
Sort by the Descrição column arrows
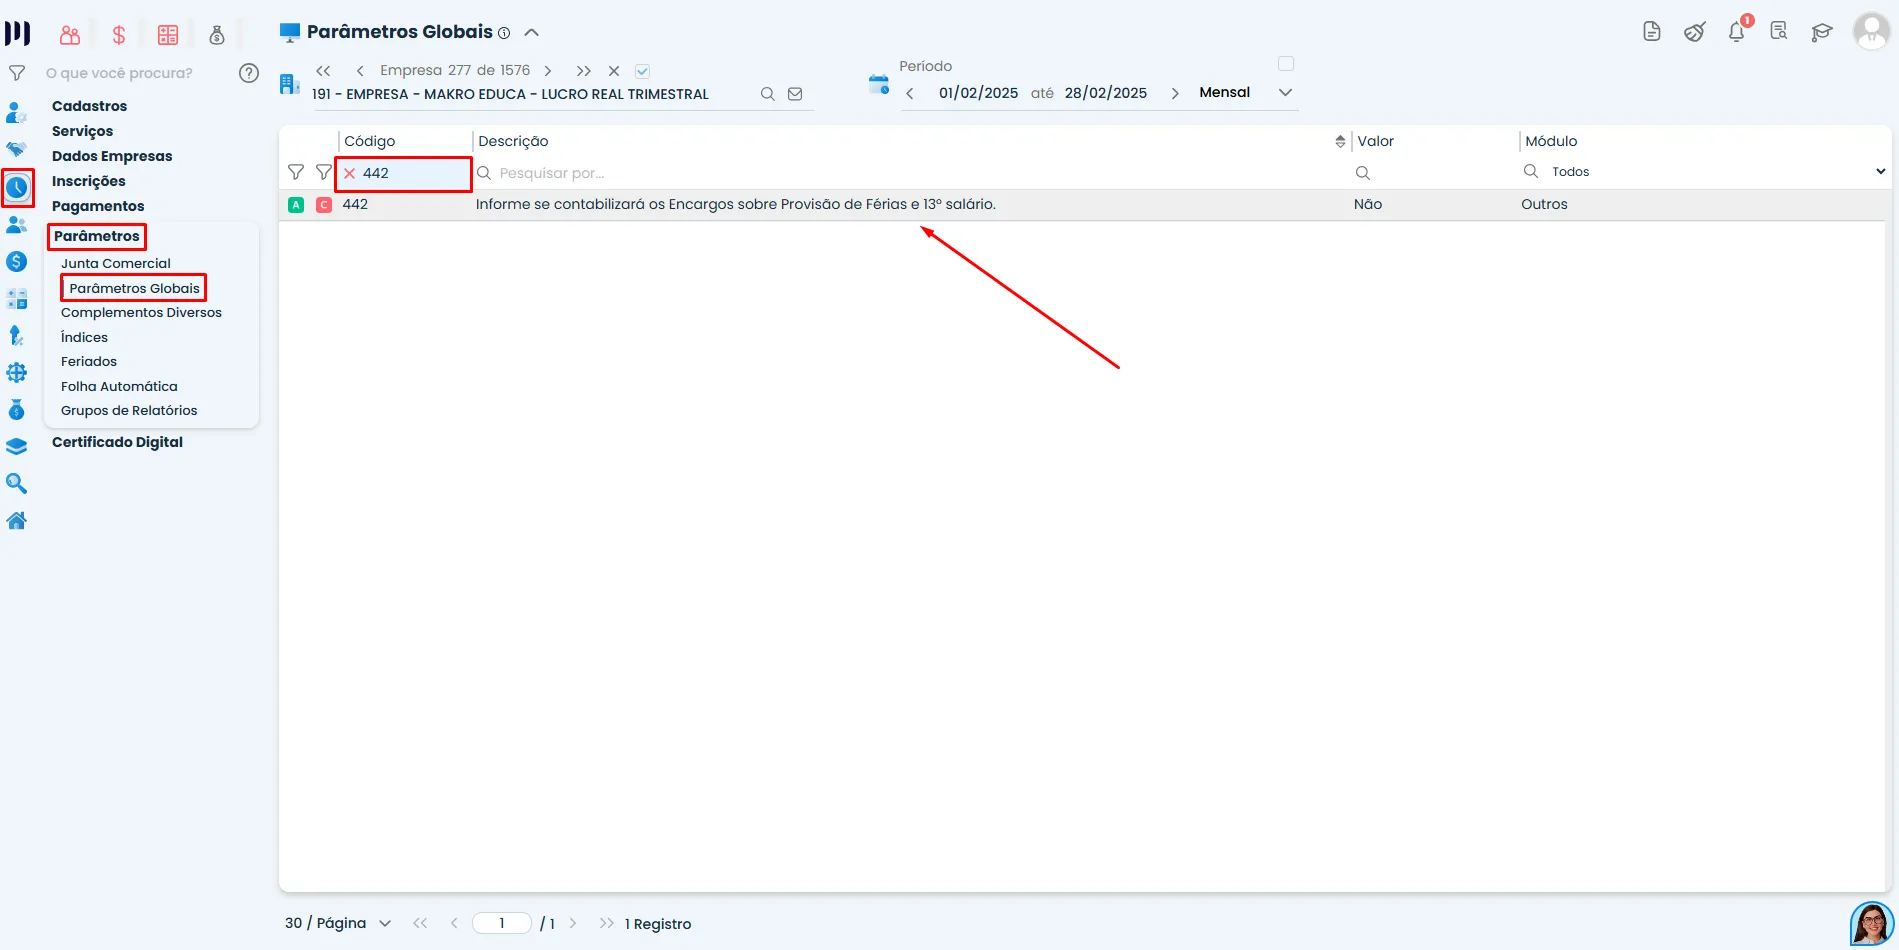1340,142
